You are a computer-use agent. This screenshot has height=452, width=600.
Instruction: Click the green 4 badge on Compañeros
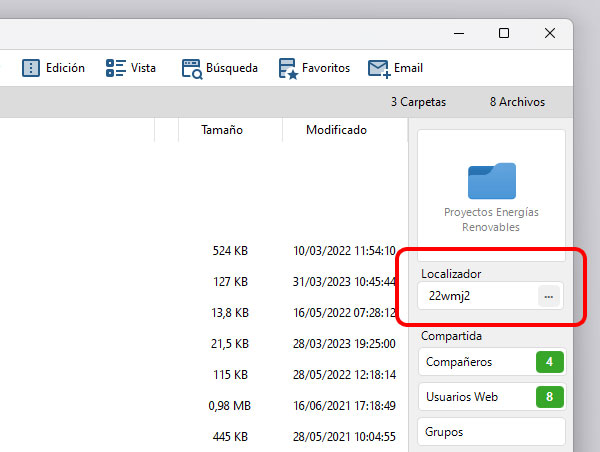tap(549, 362)
